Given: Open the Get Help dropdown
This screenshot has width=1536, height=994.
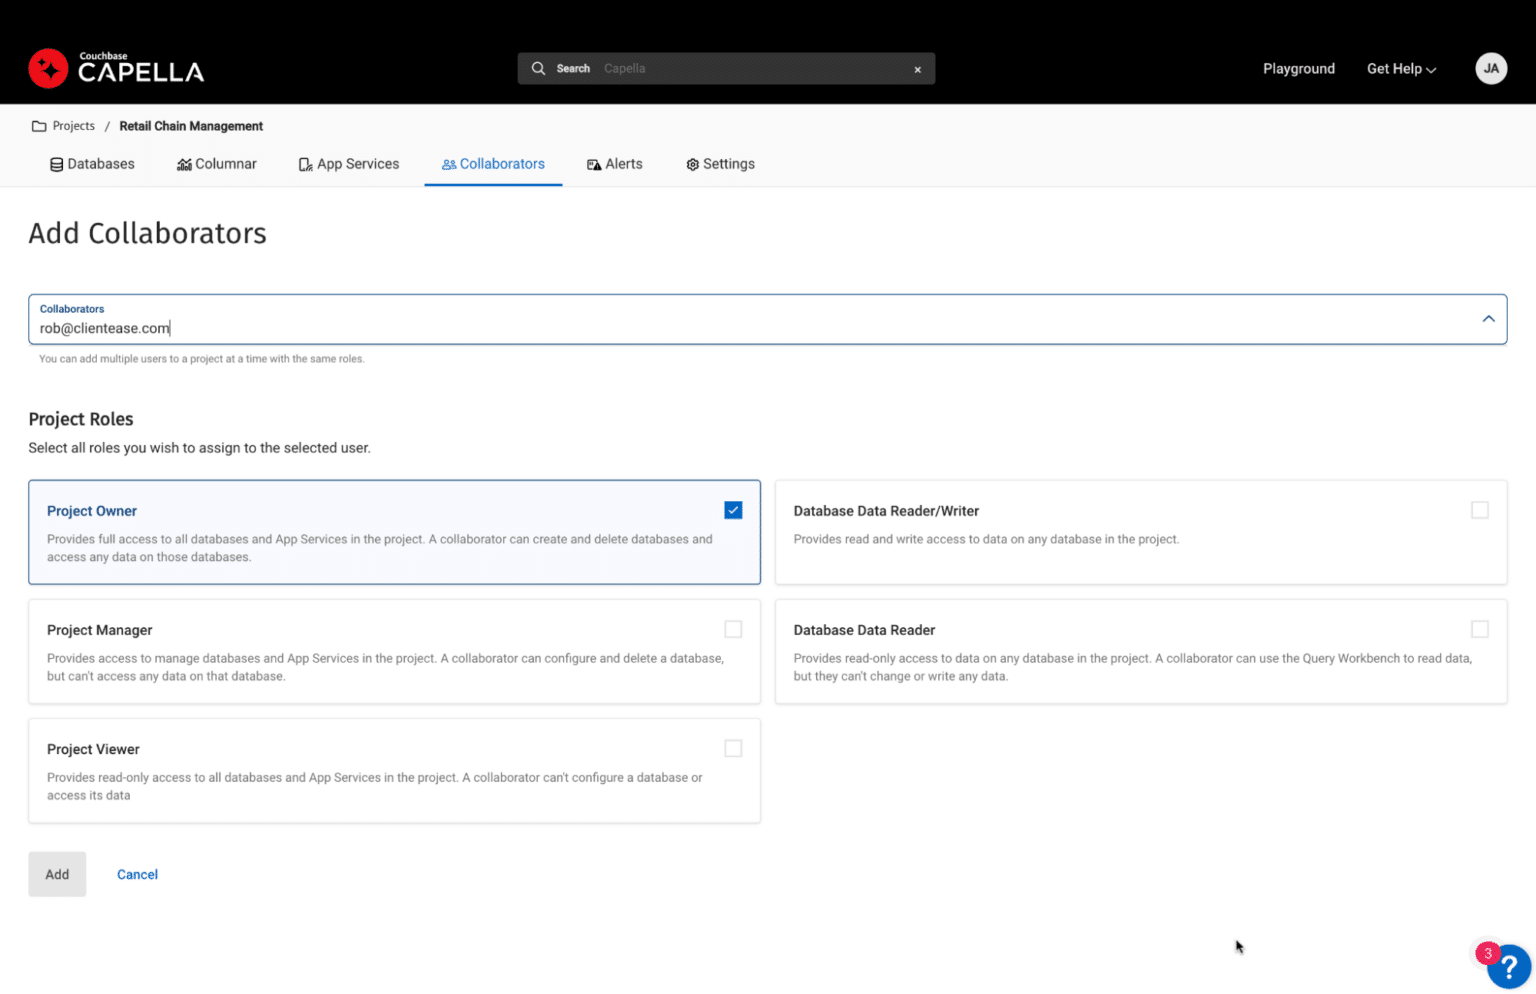Looking at the screenshot, I should 1400,68.
